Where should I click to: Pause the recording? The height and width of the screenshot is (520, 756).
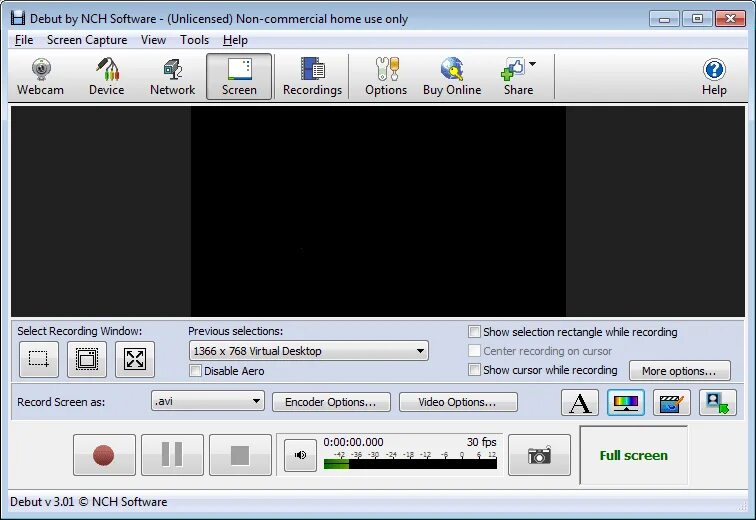[x=172, y=455]
